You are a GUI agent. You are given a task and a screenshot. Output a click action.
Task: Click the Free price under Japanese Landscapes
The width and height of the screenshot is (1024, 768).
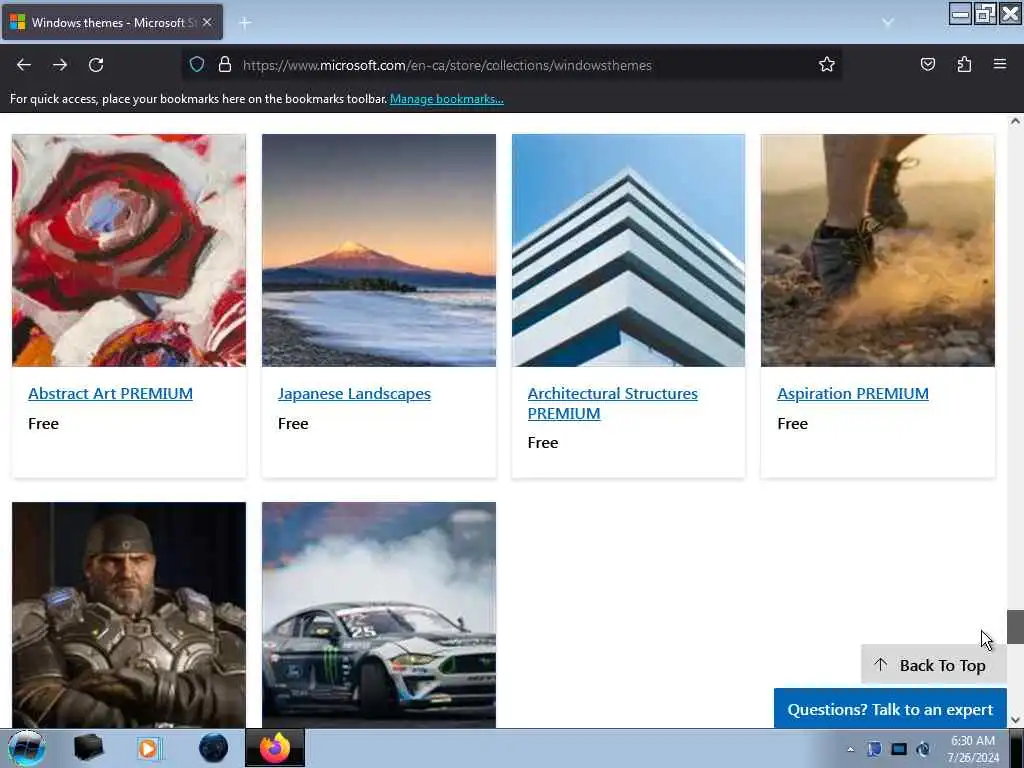coord(293,423)
